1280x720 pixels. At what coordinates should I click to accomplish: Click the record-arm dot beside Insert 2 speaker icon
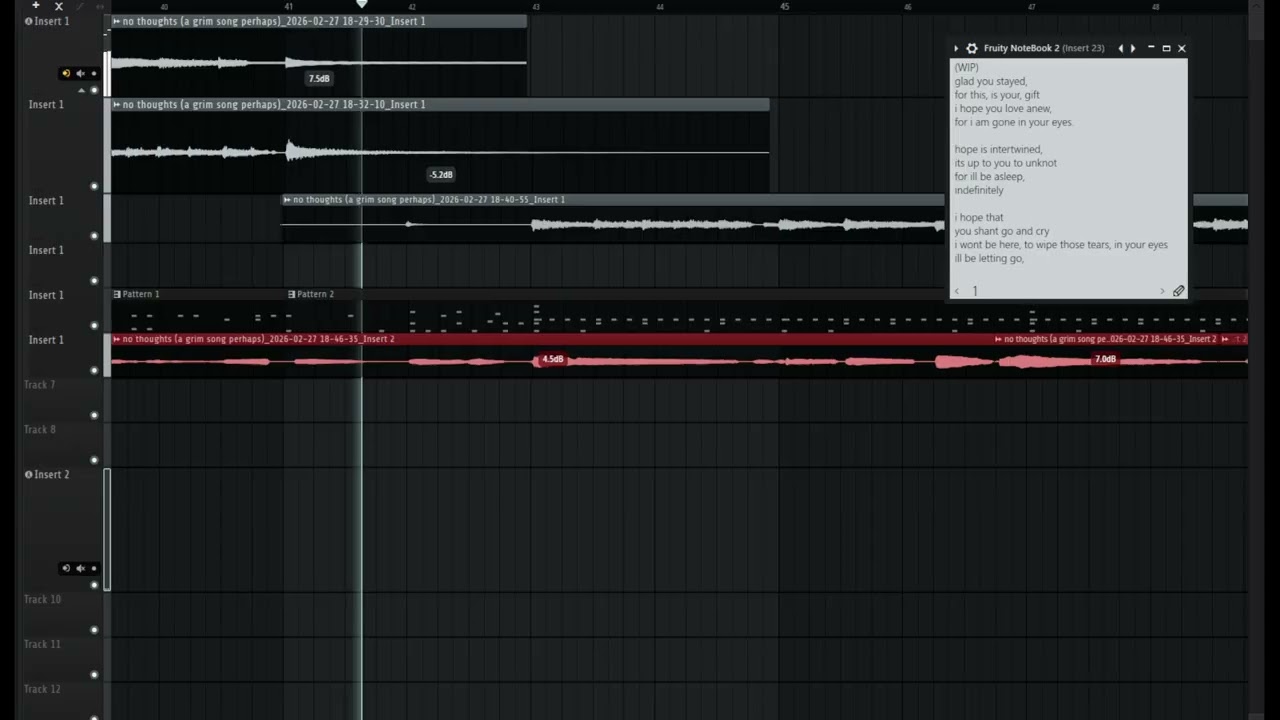(94, 568)
